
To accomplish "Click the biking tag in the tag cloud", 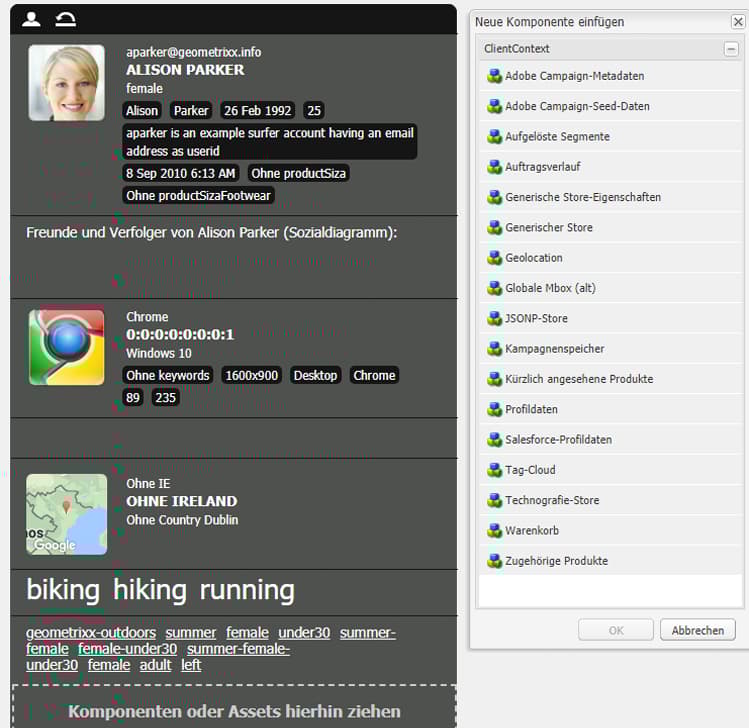I will [63, 590].
